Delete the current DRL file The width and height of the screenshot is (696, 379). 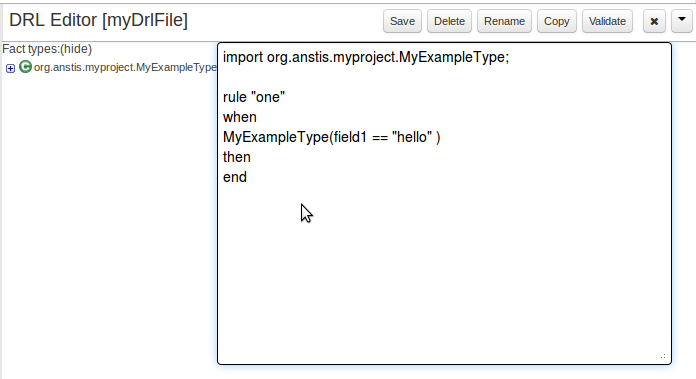pos(449,21)
